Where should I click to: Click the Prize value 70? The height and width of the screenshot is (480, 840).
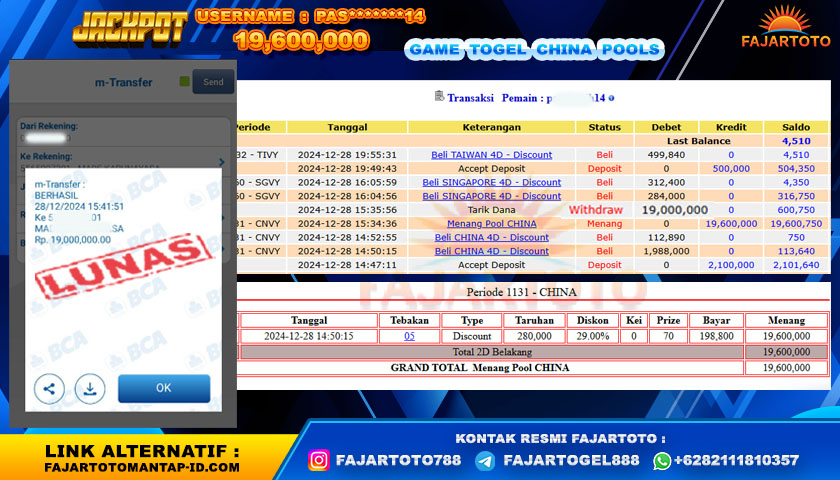(x=668, y=336)
